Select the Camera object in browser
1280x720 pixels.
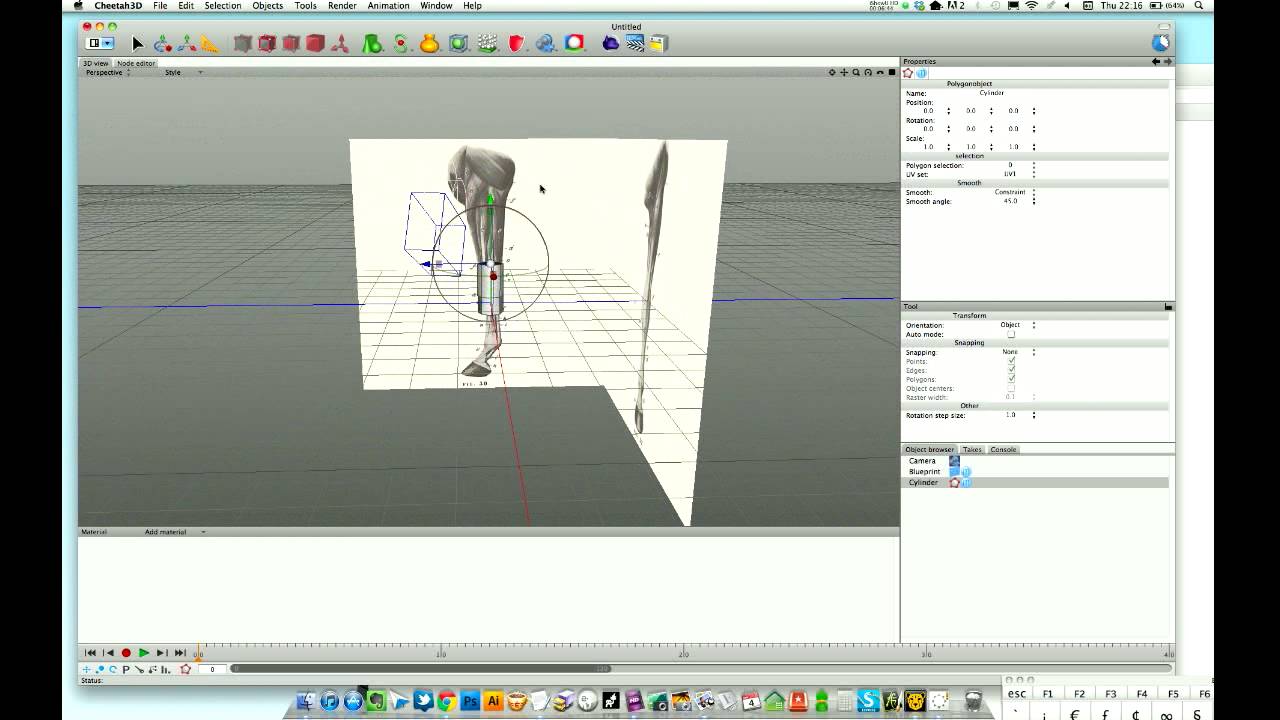922,461
